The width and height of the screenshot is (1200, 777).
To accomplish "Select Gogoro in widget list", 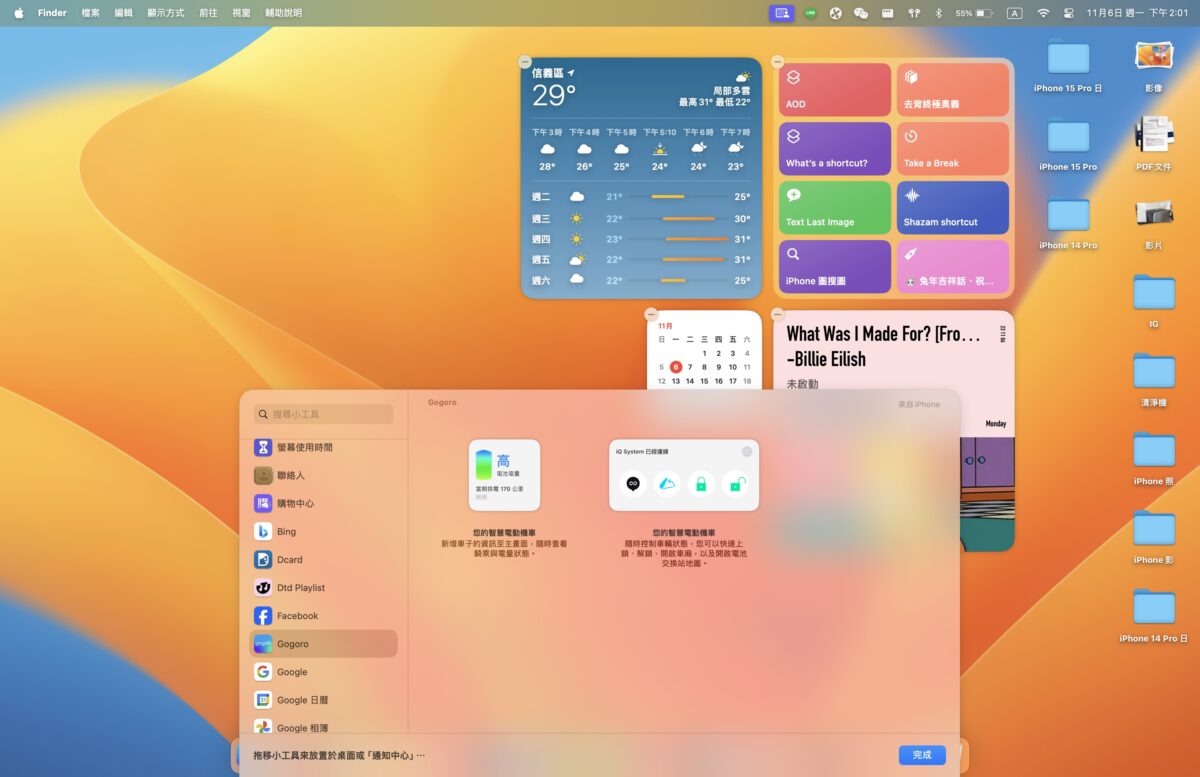I will (x=323, y=643).
